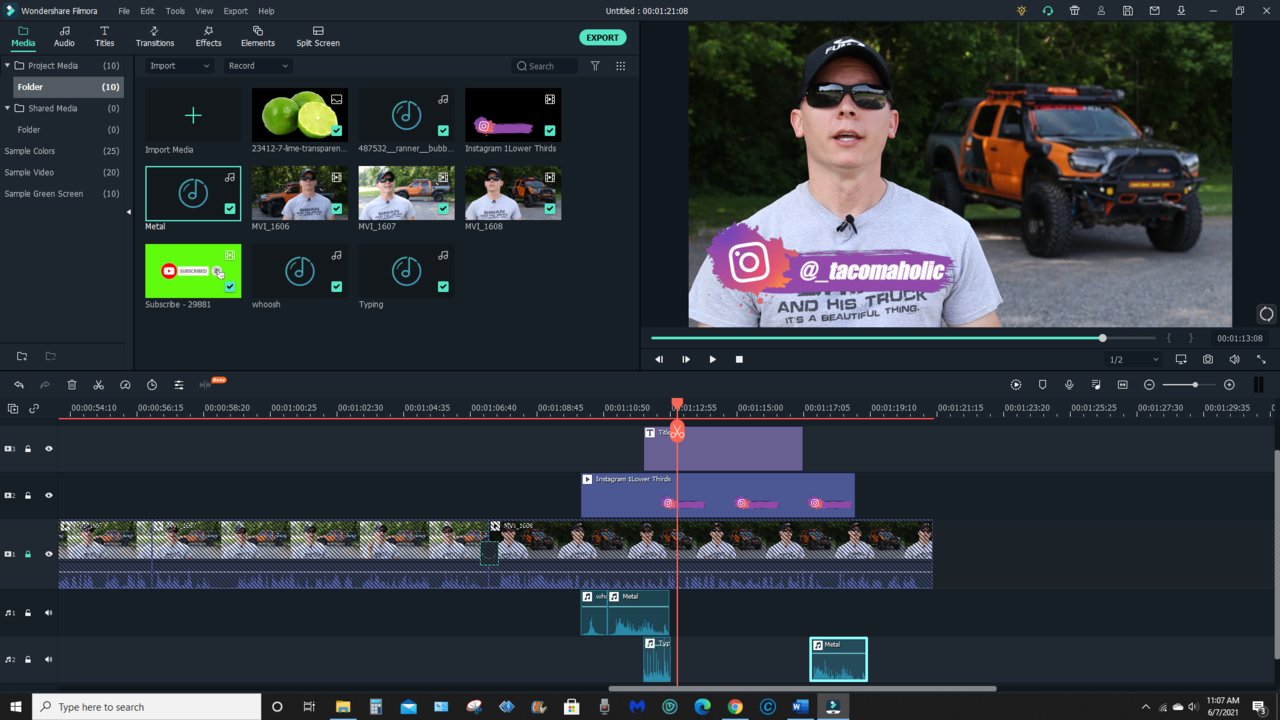Switch to the Transitions tab

[155, 37]
